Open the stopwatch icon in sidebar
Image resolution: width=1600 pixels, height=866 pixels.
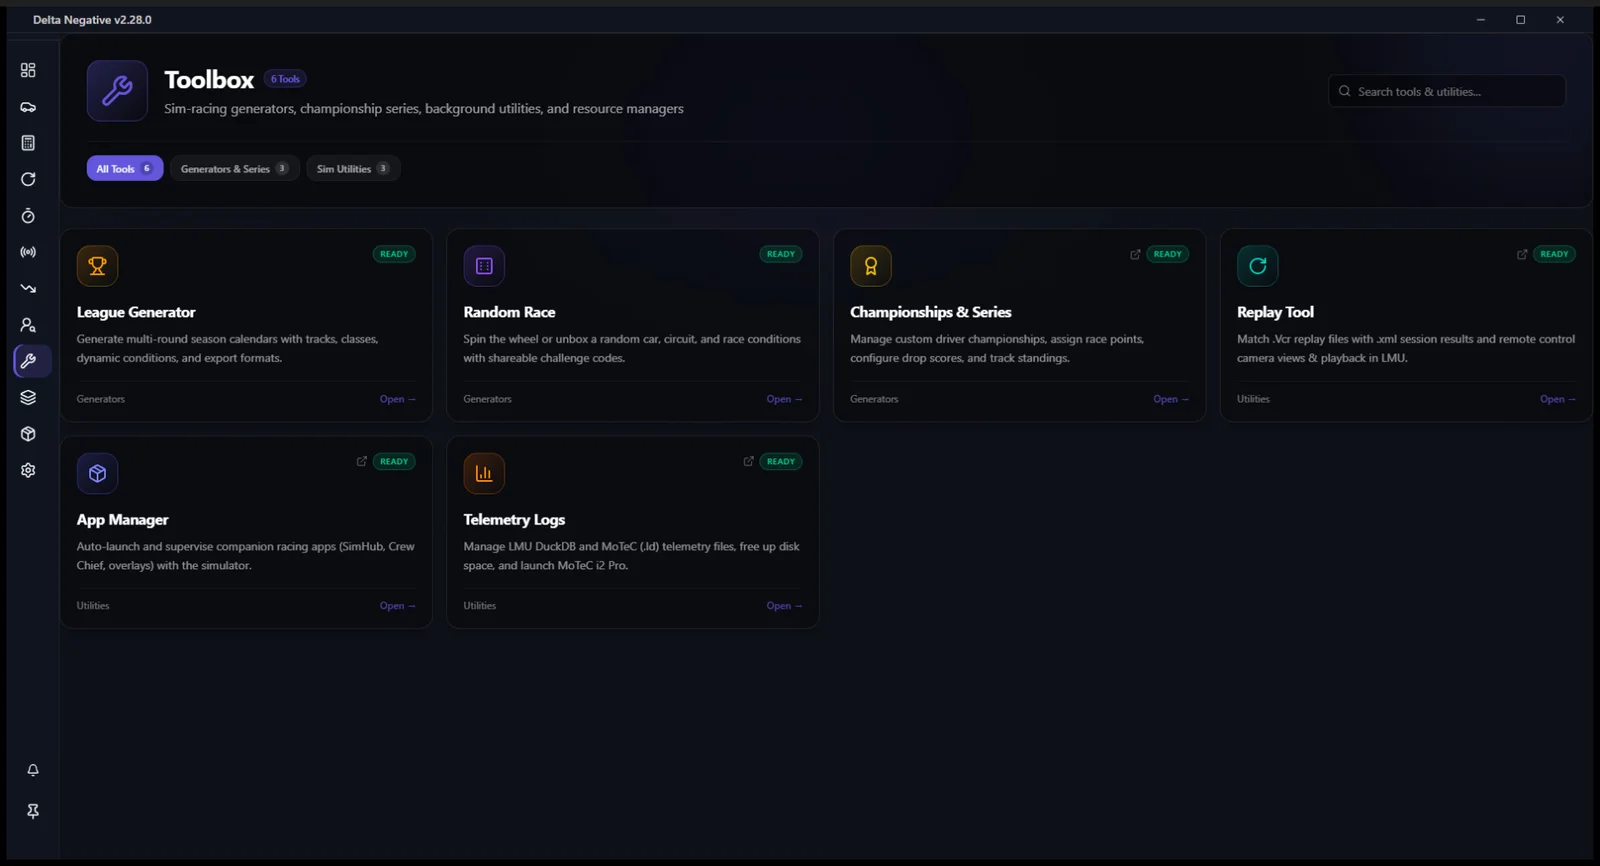(28, 216)
